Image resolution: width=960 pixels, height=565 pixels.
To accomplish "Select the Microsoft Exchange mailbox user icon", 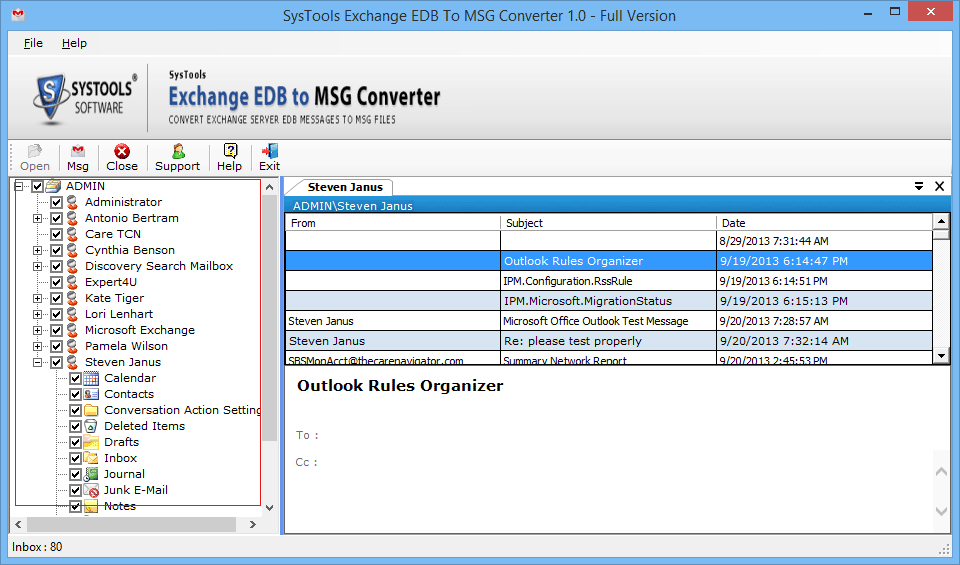I will [x=73, y=329].
